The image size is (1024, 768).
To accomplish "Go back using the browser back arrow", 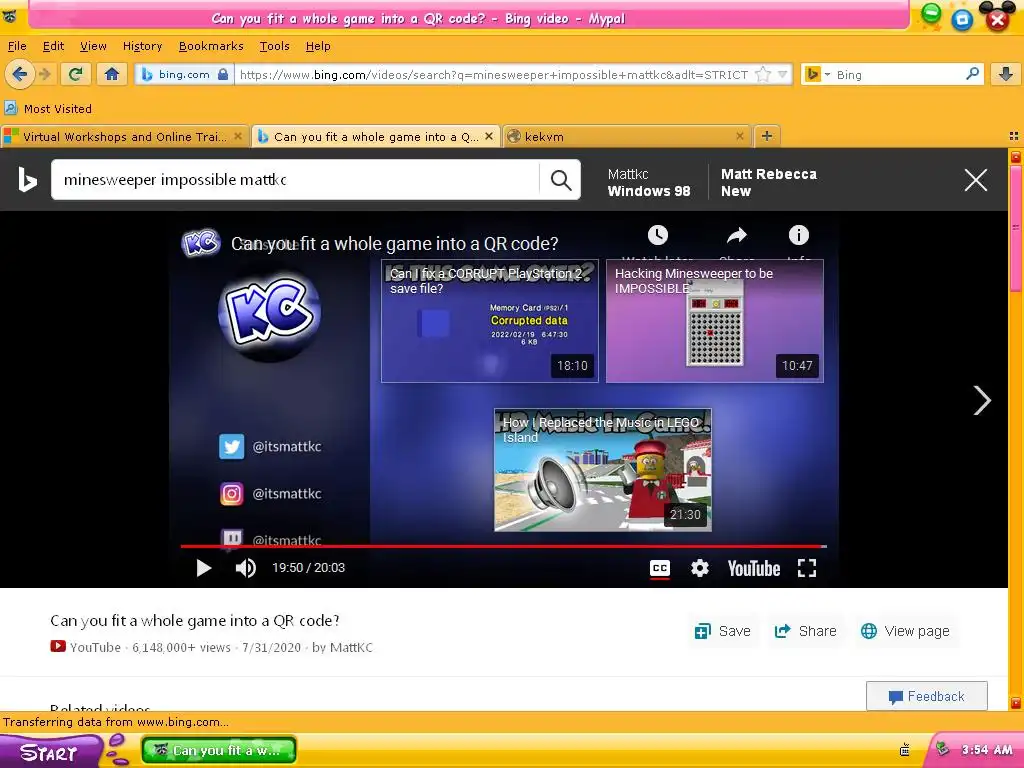I will [x=19, y=74].
